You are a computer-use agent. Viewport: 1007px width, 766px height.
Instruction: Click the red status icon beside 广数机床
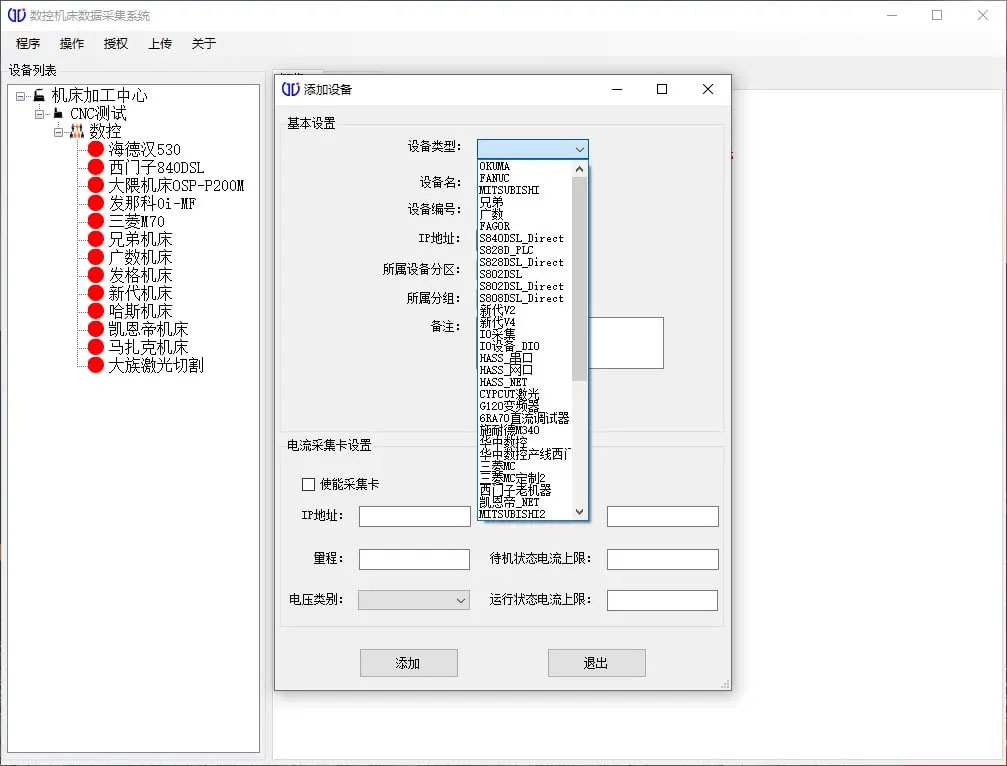[x=96, y=257]
